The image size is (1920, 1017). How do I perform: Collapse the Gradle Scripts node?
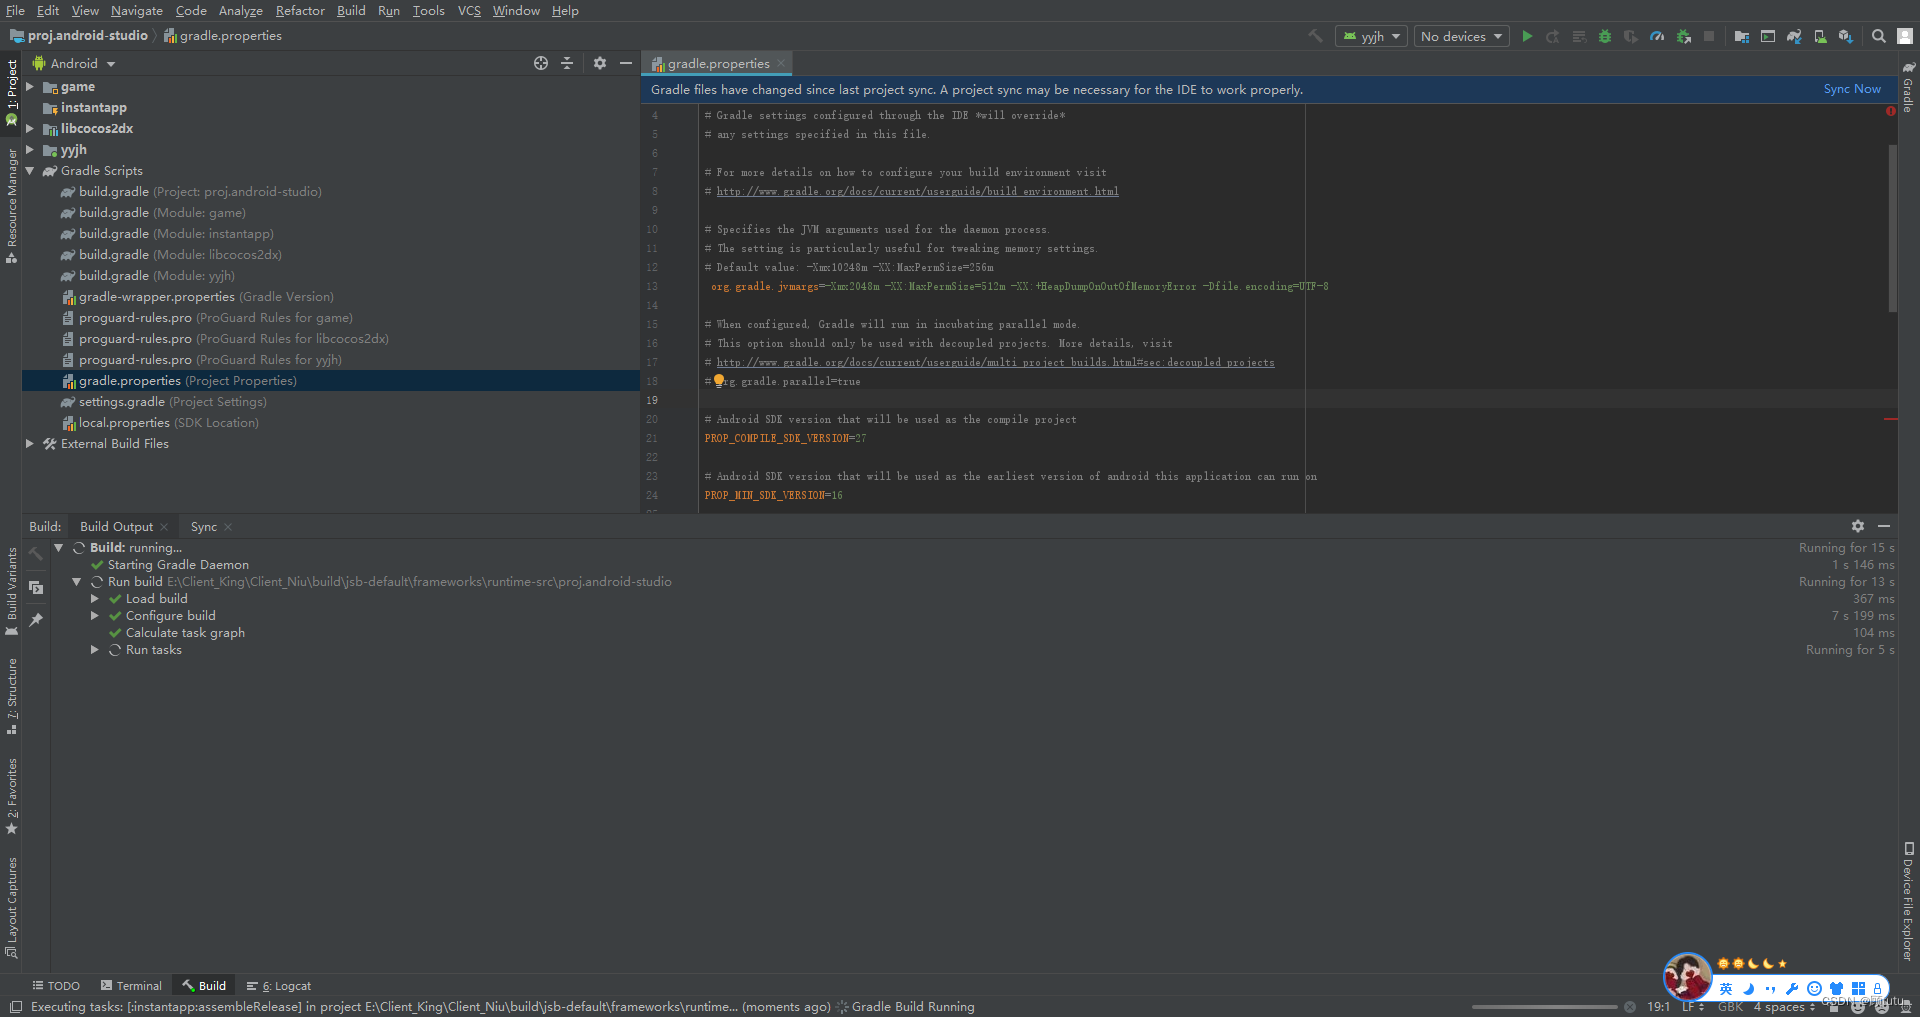pyautogui.click(x=30, y=170)
